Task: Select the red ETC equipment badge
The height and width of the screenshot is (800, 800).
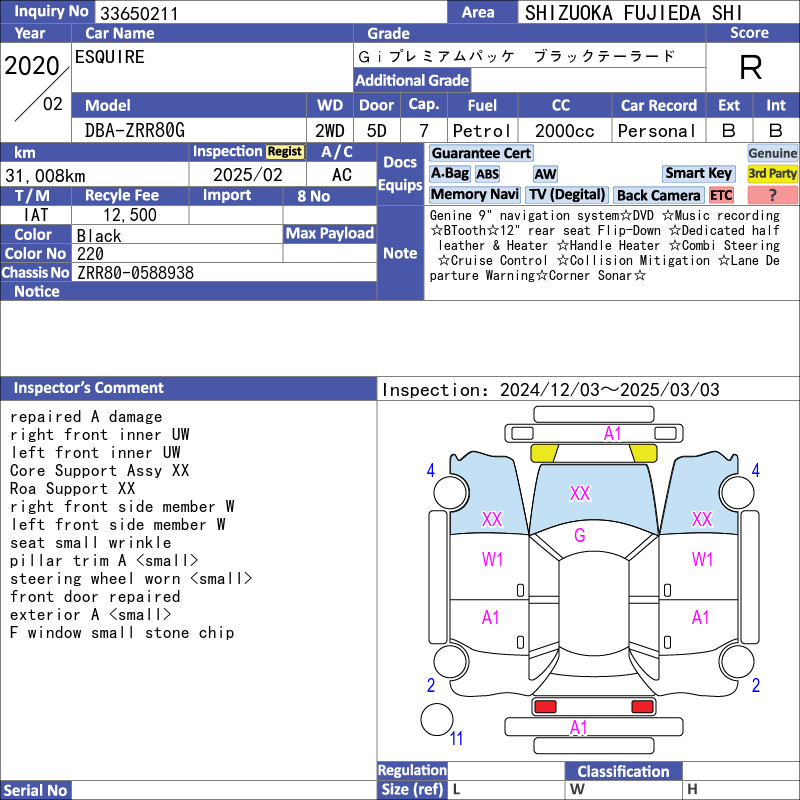Action: (x=721, y=195)
